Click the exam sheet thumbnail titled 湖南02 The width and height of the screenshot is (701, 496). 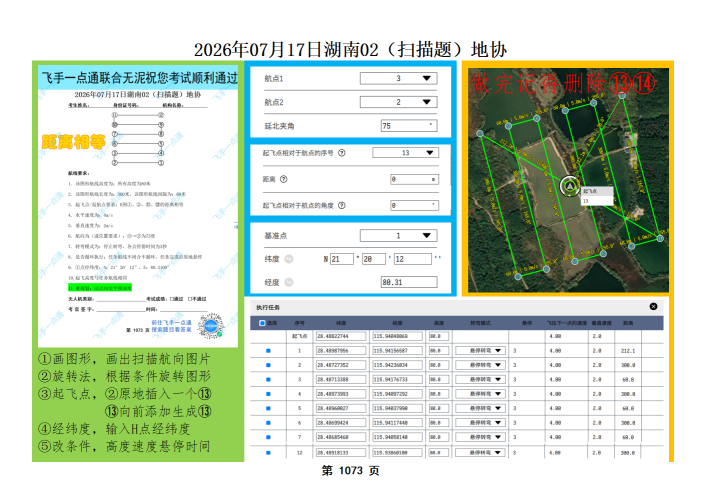point(138,208)
